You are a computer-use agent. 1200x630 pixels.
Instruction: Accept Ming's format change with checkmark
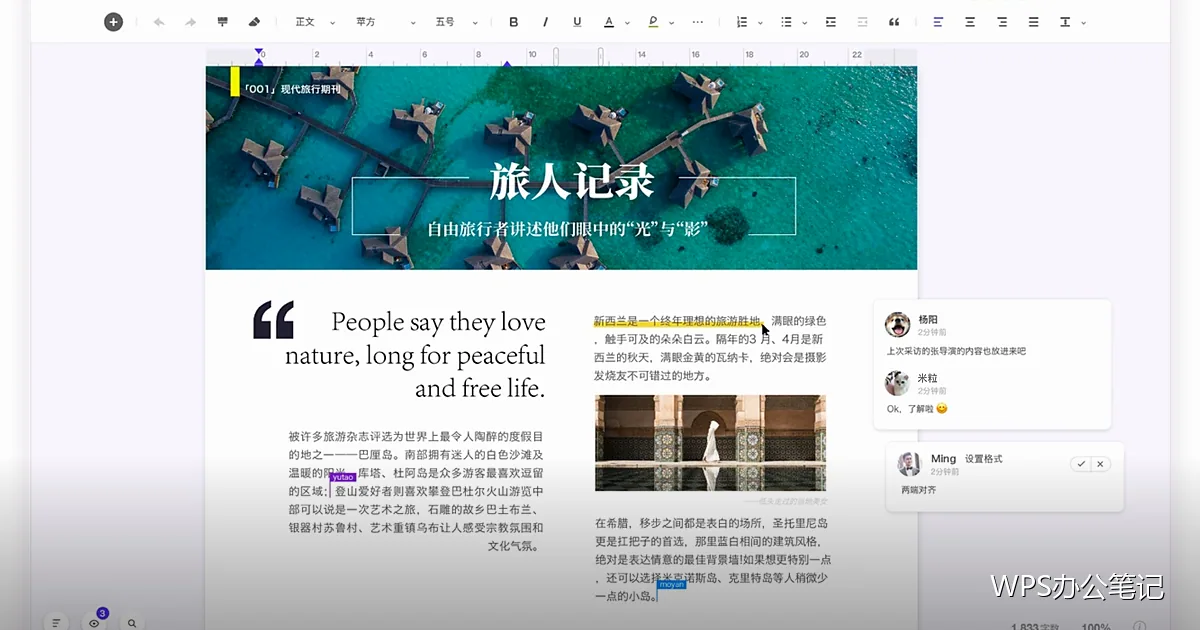point(1080,464)
